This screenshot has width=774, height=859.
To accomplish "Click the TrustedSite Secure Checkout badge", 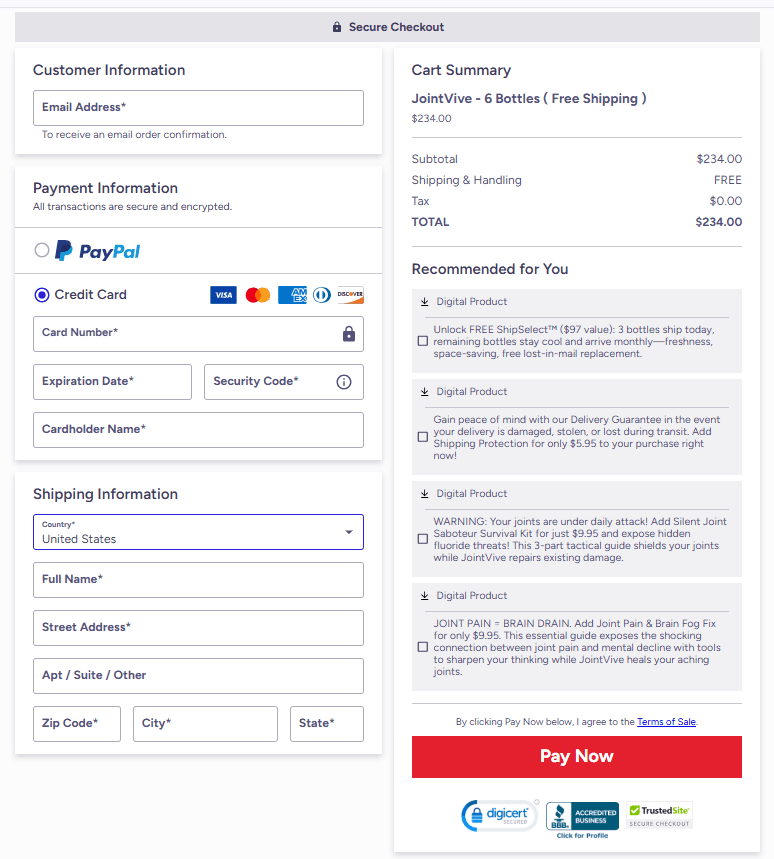I will (658, 815).
